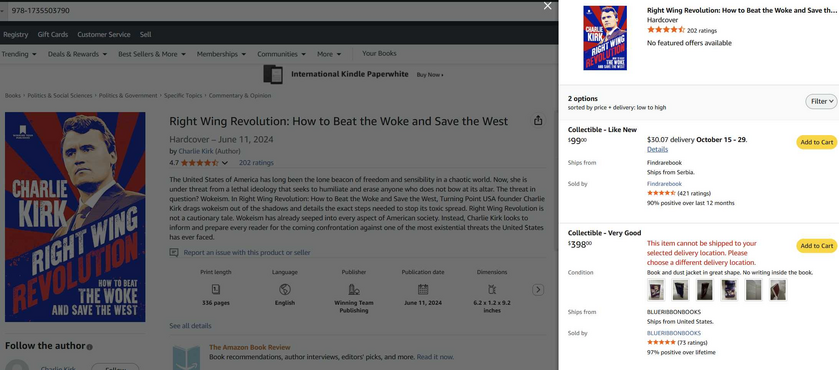This screenshot has height=370, width=839.
Task: Open the Deals & Rewards dropdown
Action: click(77, 54)
